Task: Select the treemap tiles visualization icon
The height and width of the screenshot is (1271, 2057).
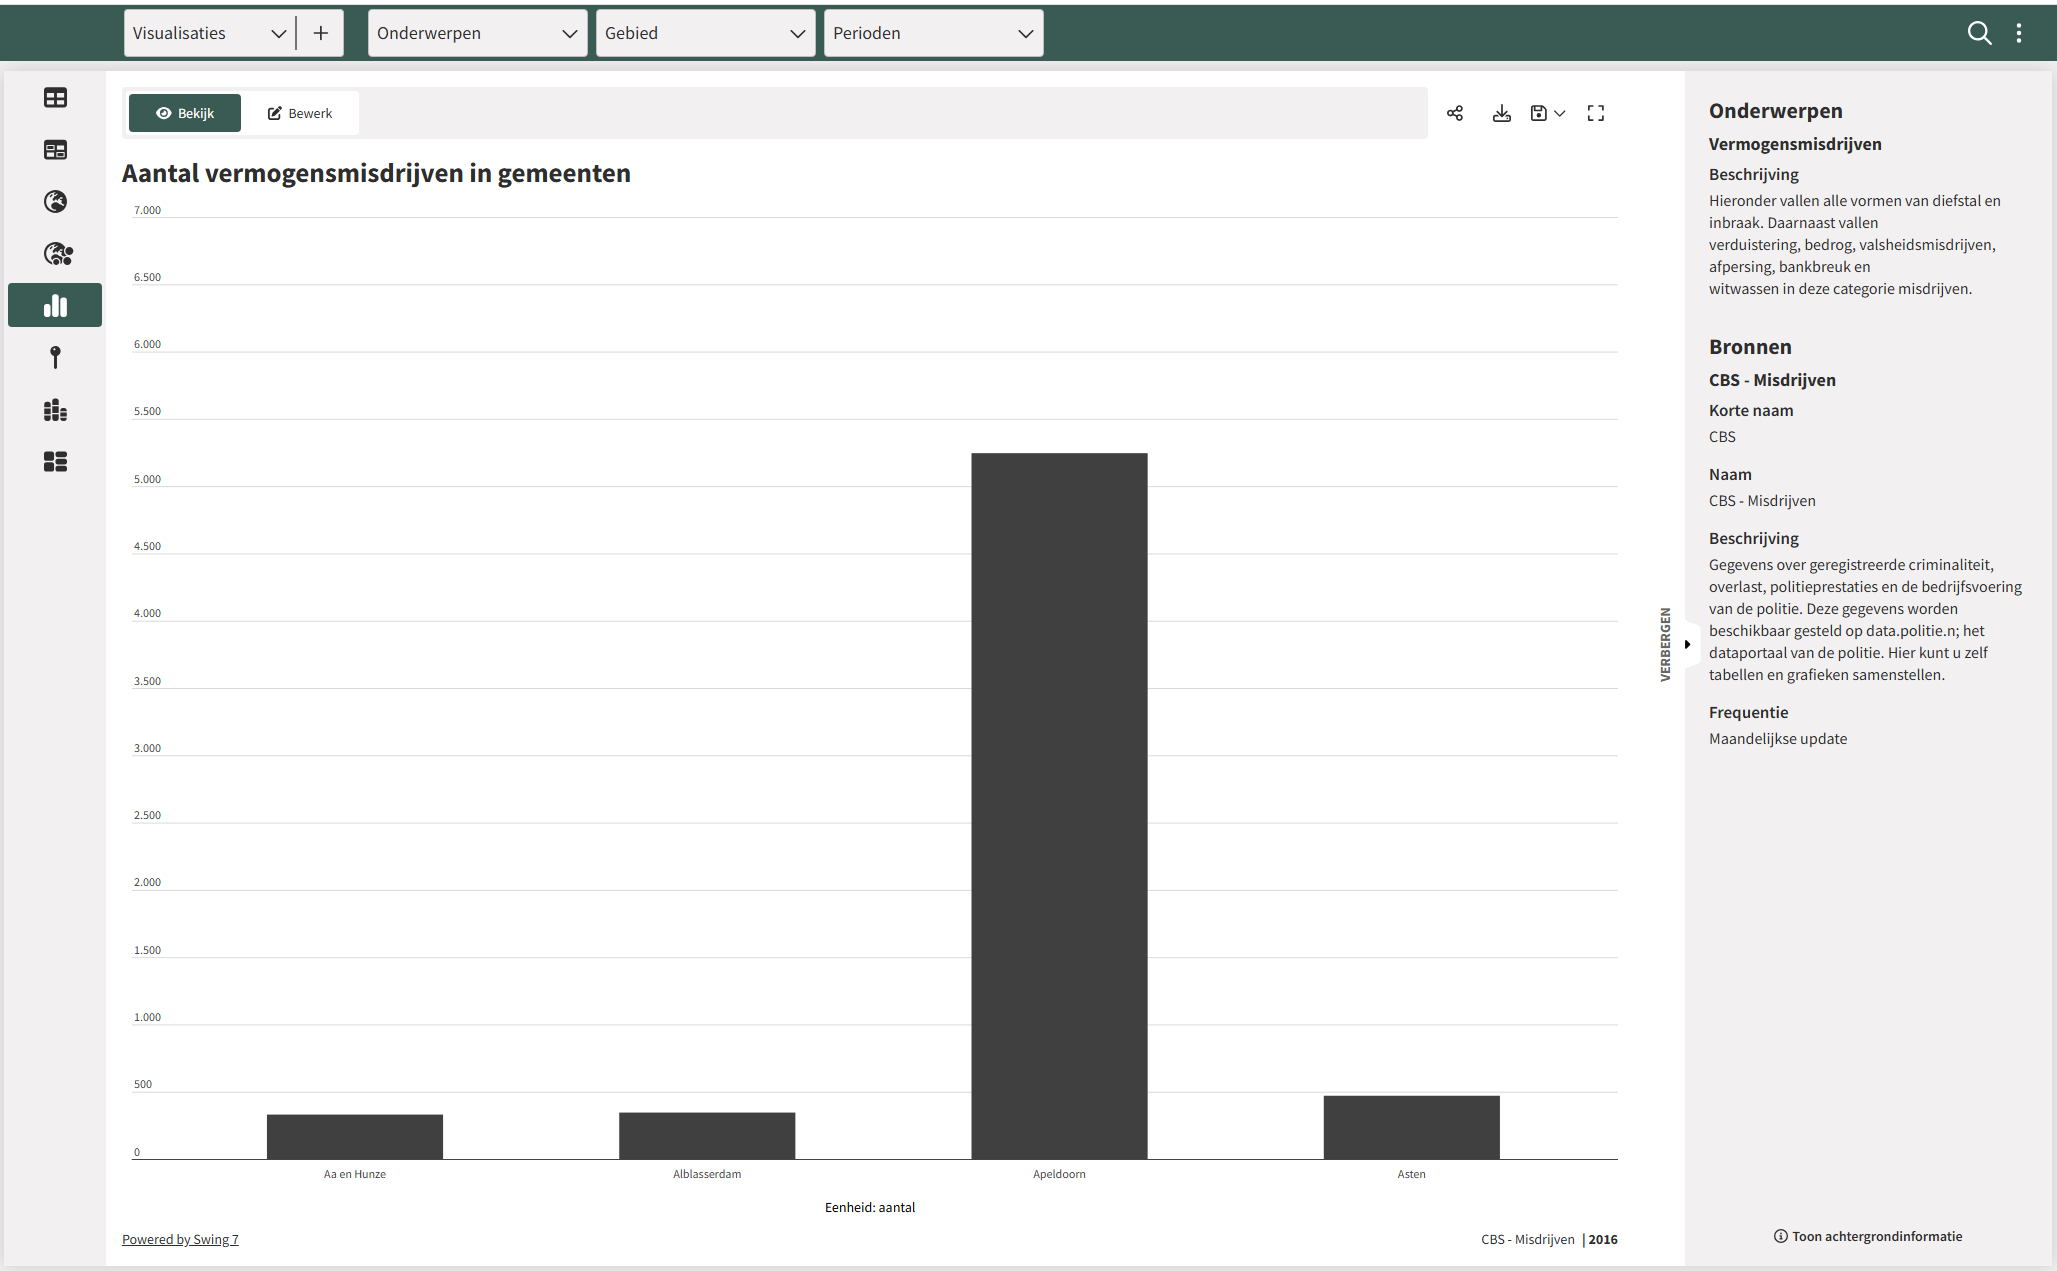Action: click(x=55, y=462)
